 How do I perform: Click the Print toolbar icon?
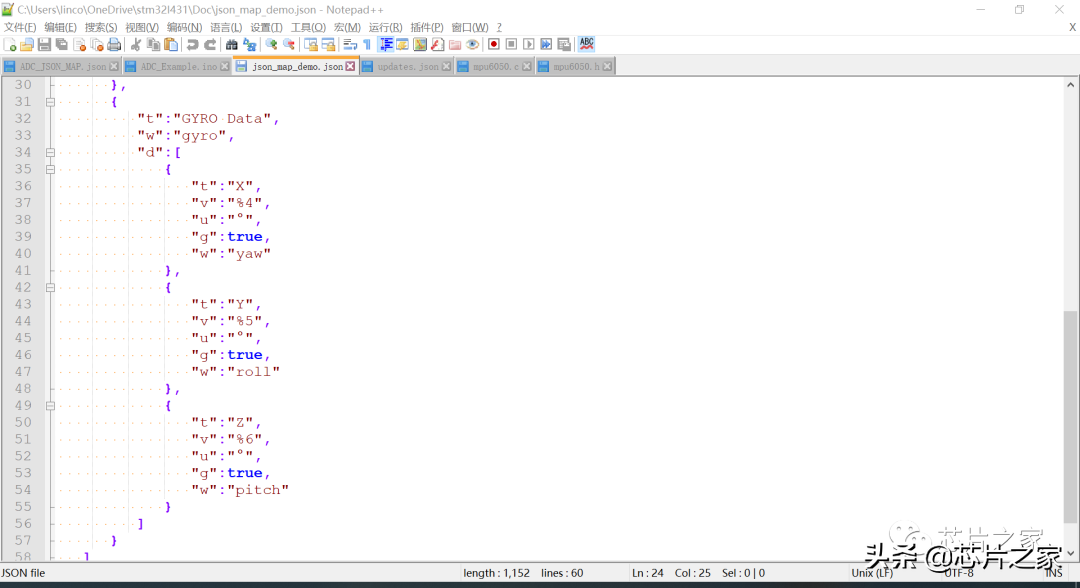coord(114,45)
